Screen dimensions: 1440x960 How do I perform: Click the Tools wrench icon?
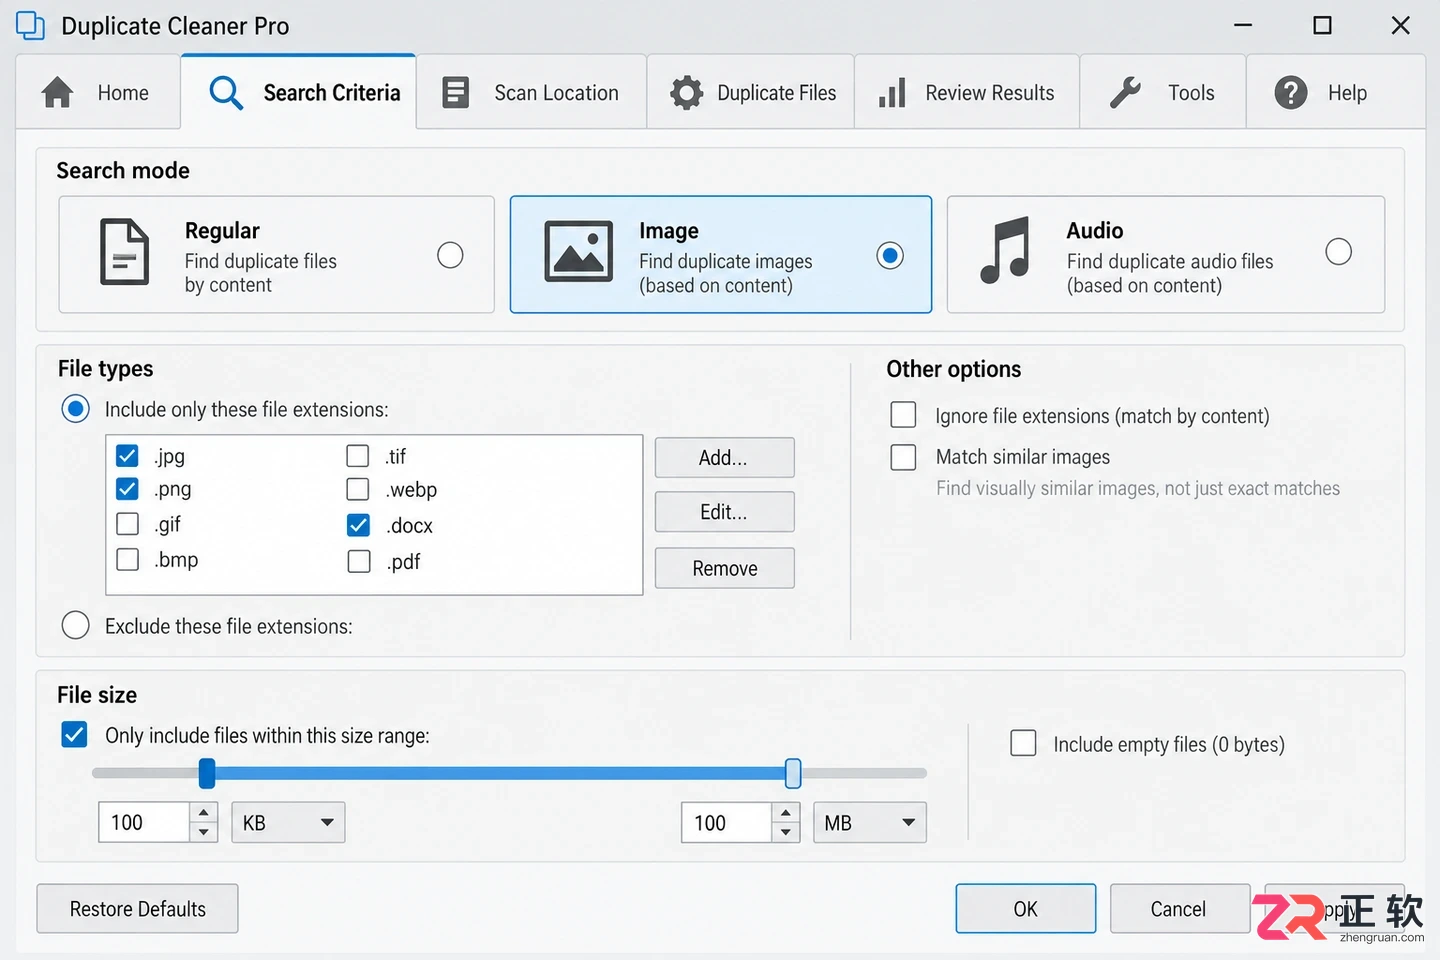1126,93
